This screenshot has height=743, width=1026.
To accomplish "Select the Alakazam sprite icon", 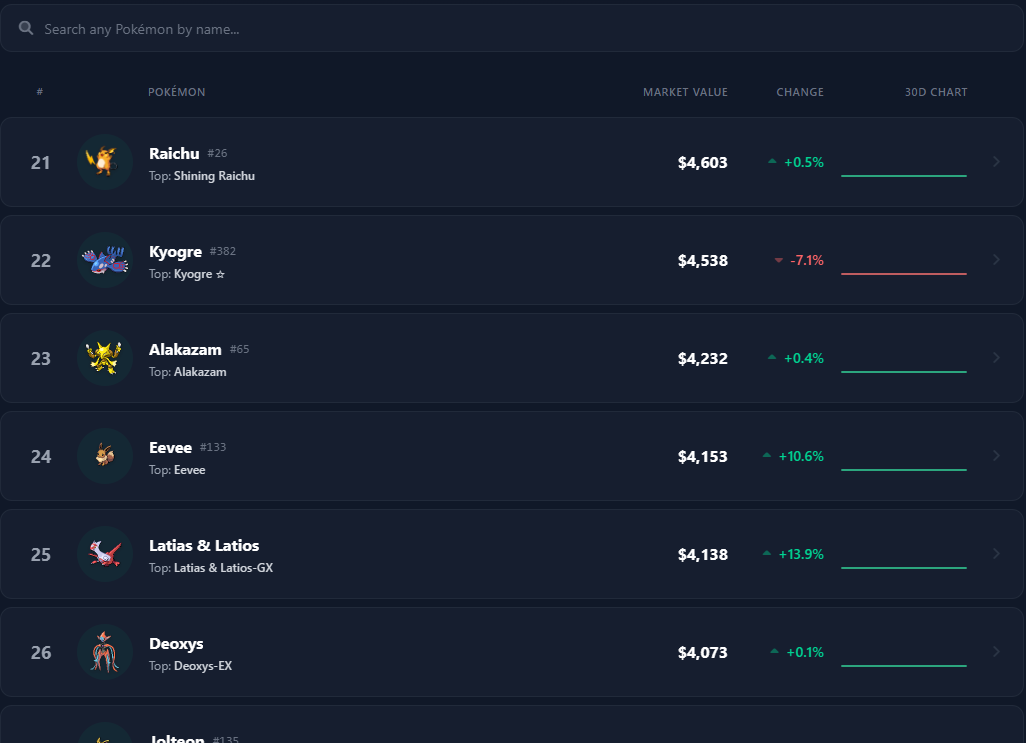I will click(x=105, y=358).
